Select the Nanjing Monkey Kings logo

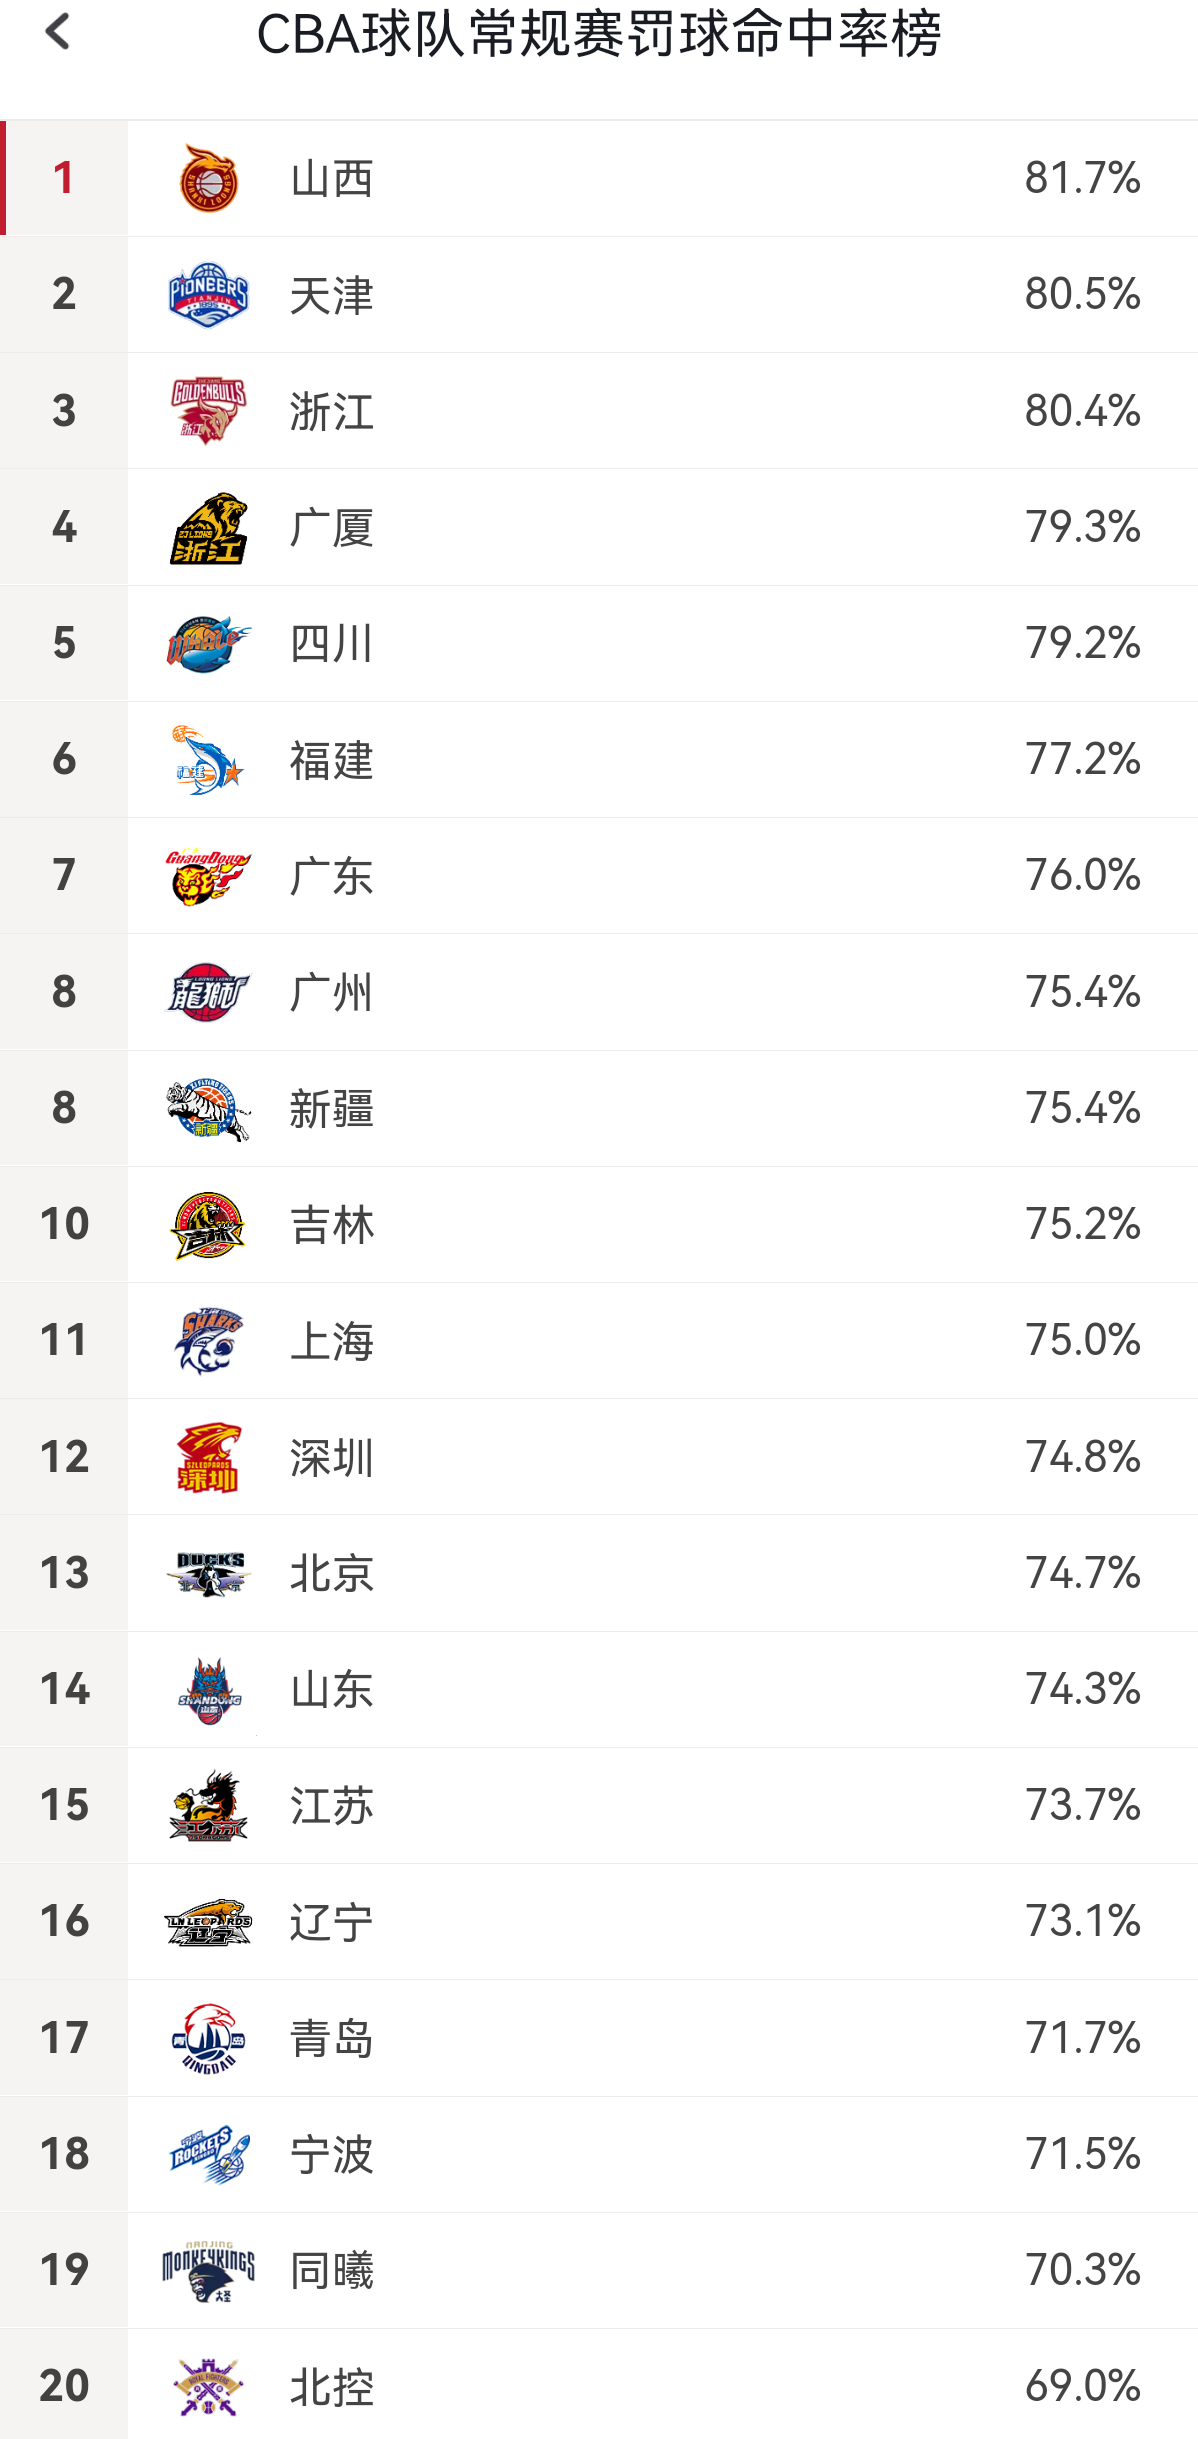[x=208, y=2270]
